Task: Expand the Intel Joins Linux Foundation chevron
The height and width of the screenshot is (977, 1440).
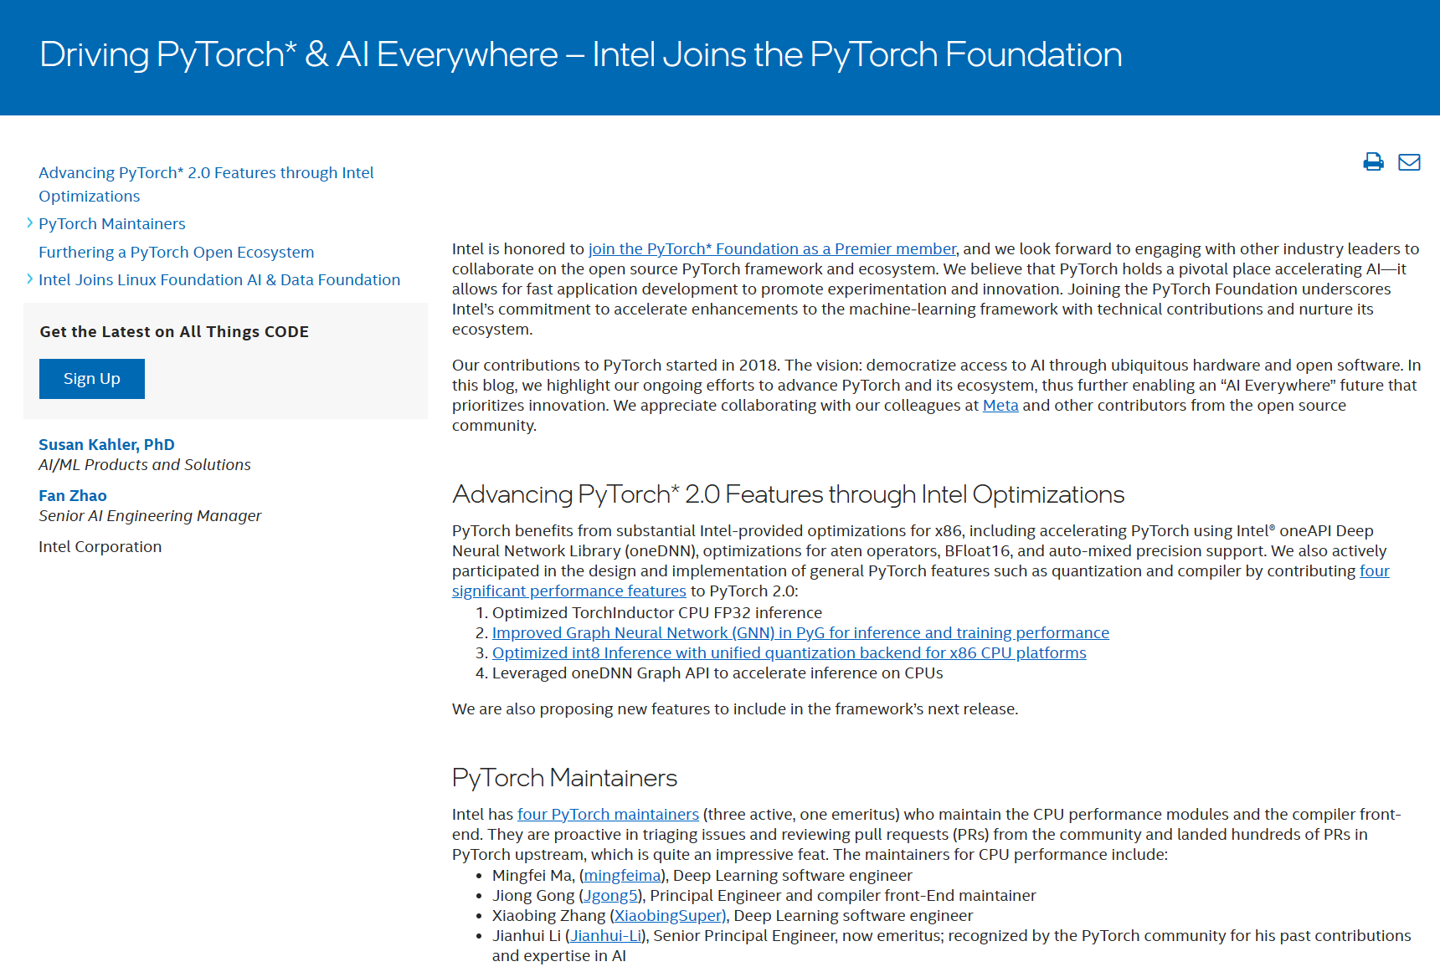Action: [x=29, y=280]
